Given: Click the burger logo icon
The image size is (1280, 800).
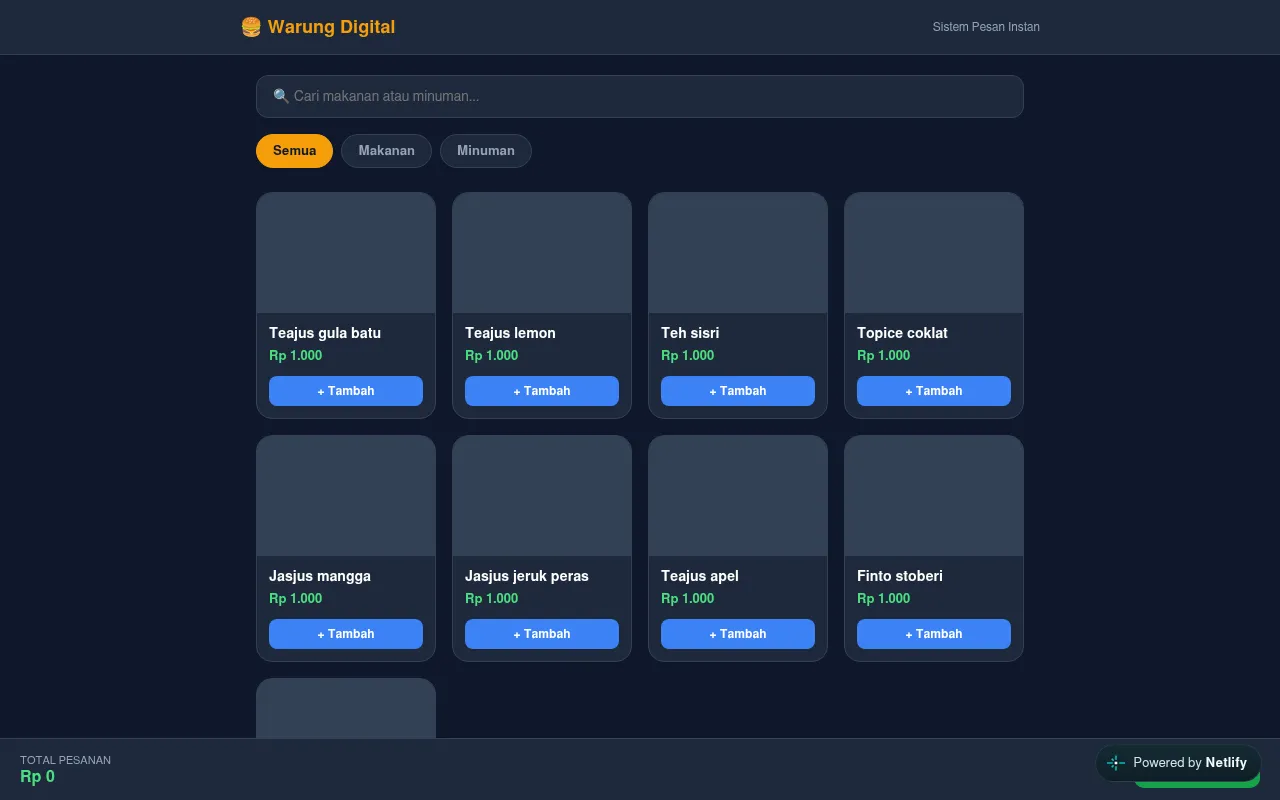Looking at the screenshot, I should [x=251, y=27].
